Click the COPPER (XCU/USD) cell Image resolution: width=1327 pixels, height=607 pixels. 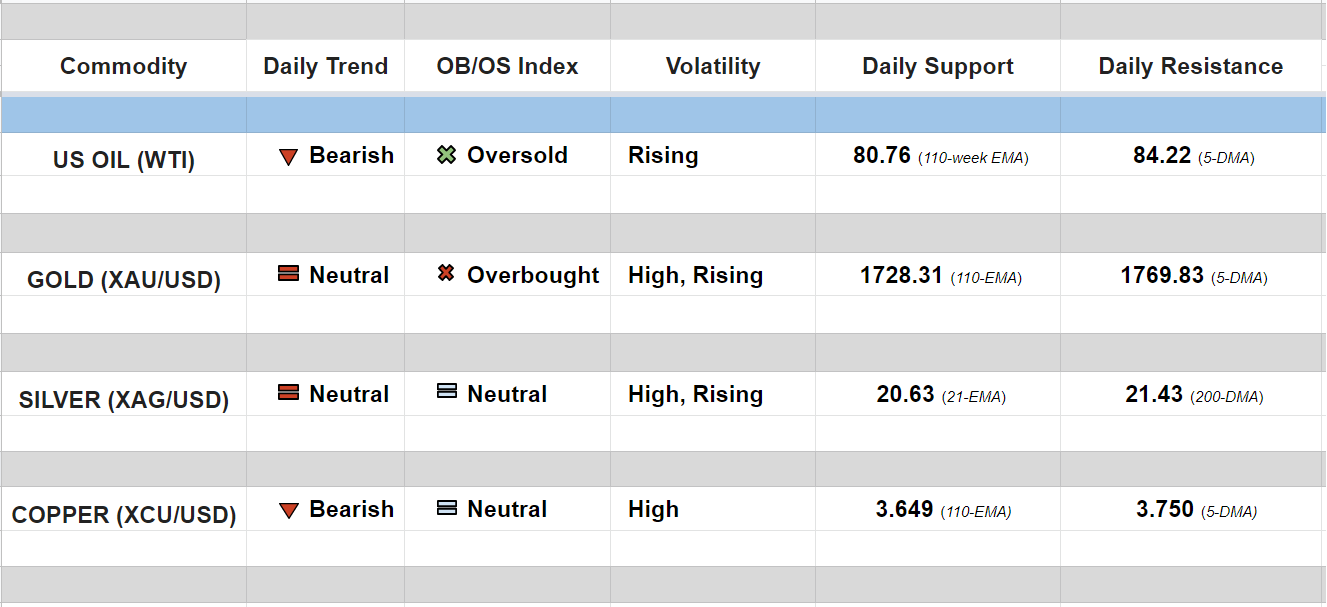pos(123,515)
